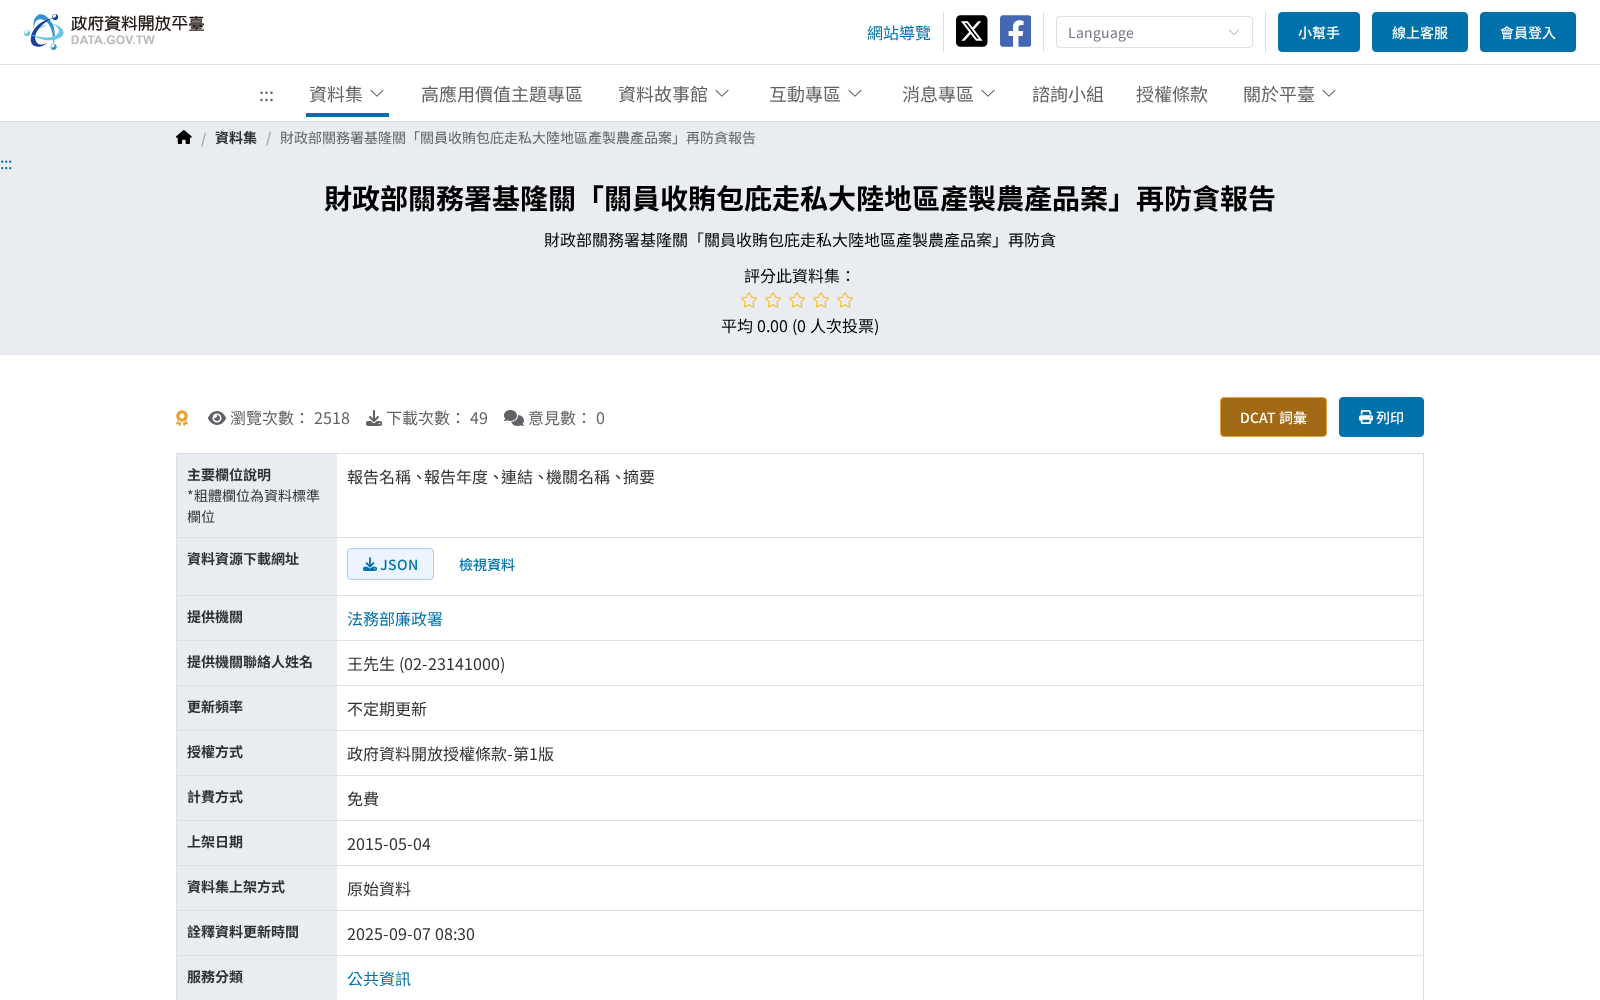The width and height of the screenshot is (1600, 1000).
Task: Open the Language dropdown
Action: [1154, 32]
